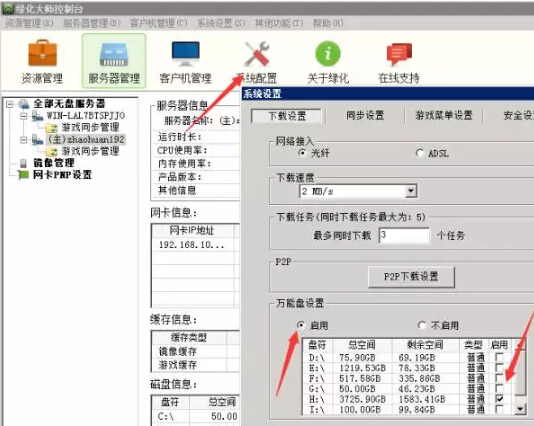Click the P2P下载设置 button
This screenshot has width=534, height=426.
(411, 277)
